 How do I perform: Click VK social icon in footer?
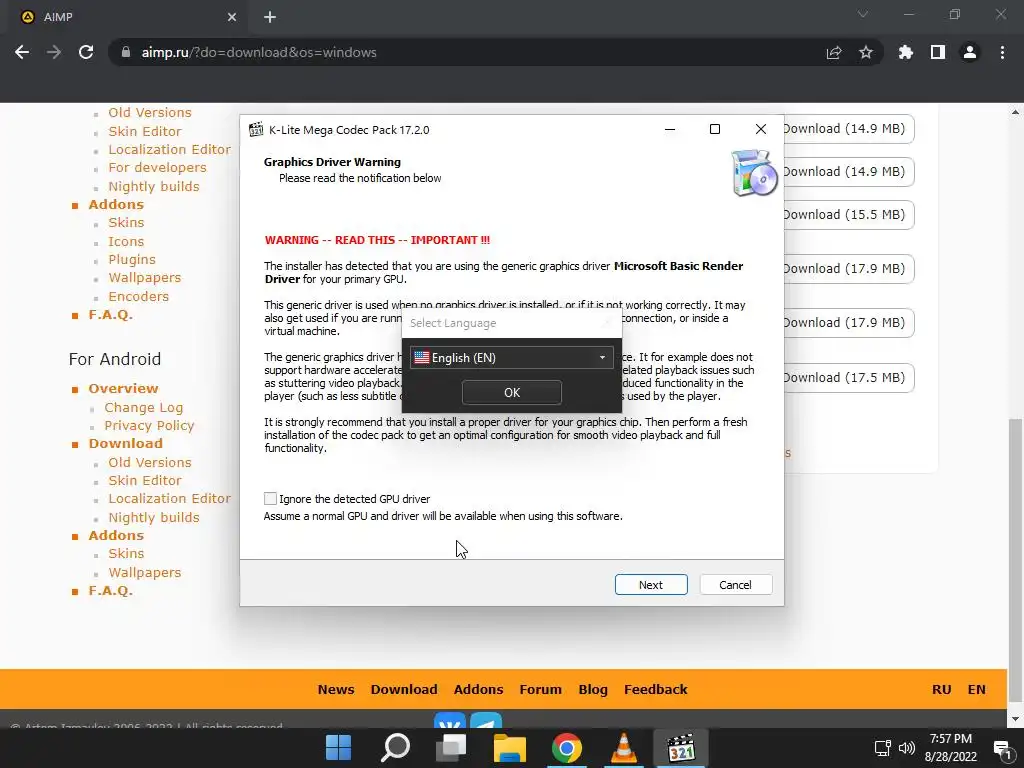(450, 722)
